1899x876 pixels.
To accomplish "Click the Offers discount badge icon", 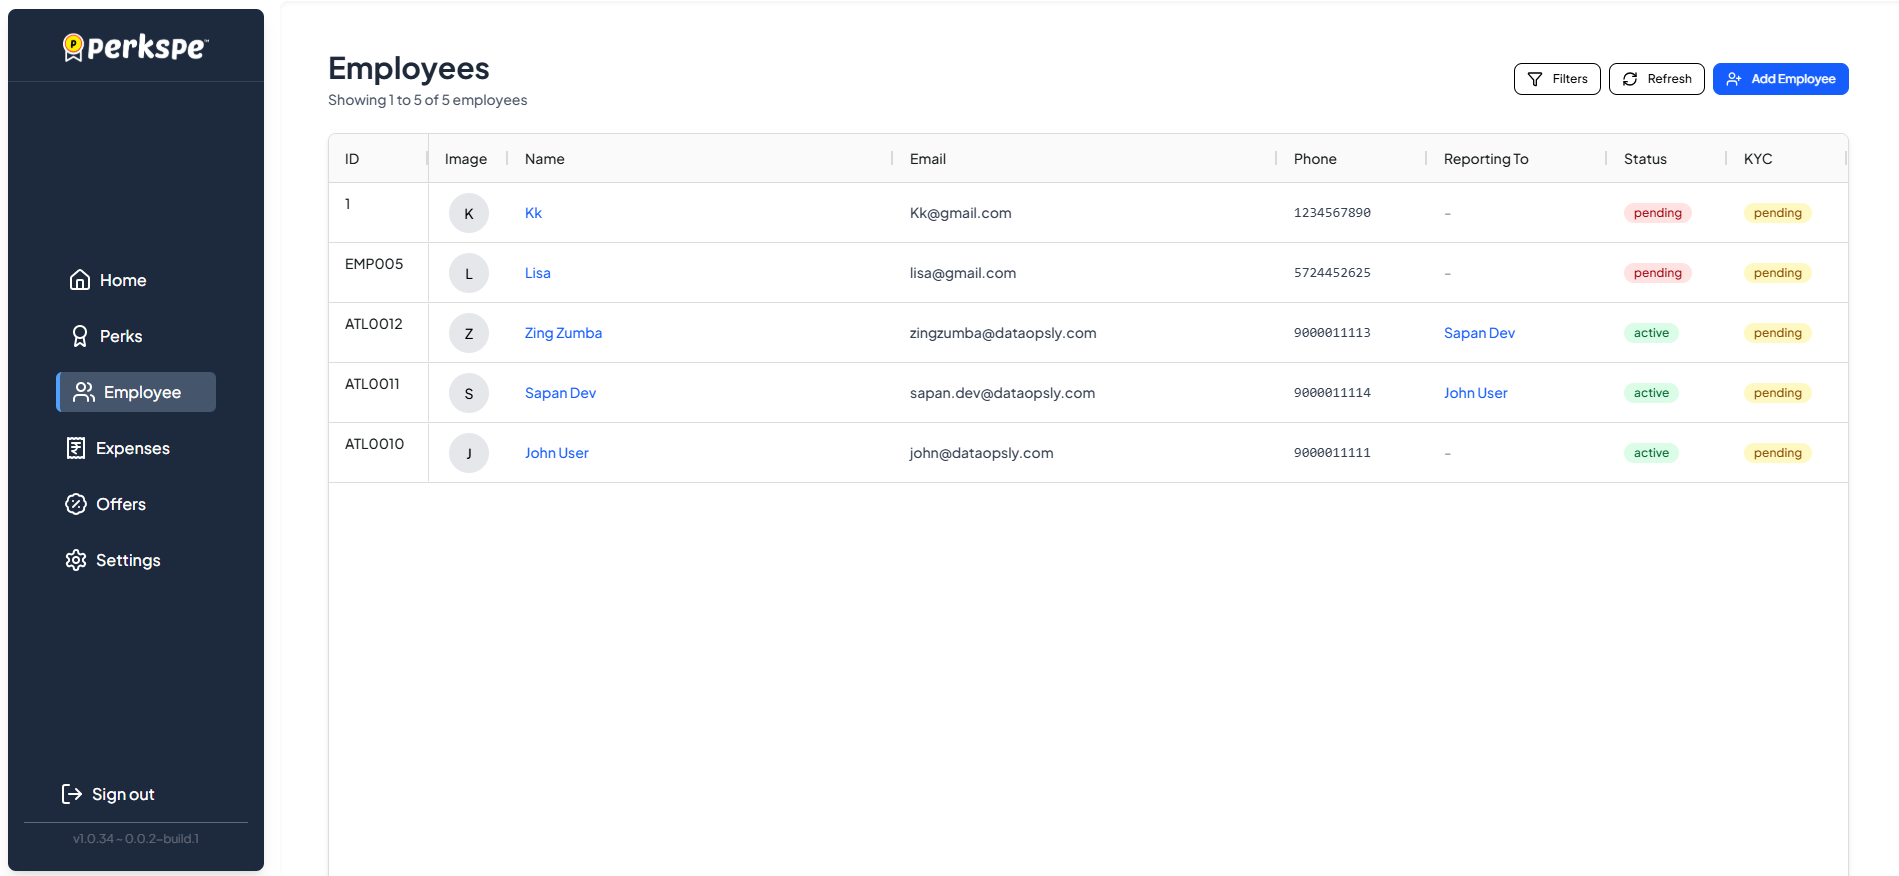I will tap(76, 504).
